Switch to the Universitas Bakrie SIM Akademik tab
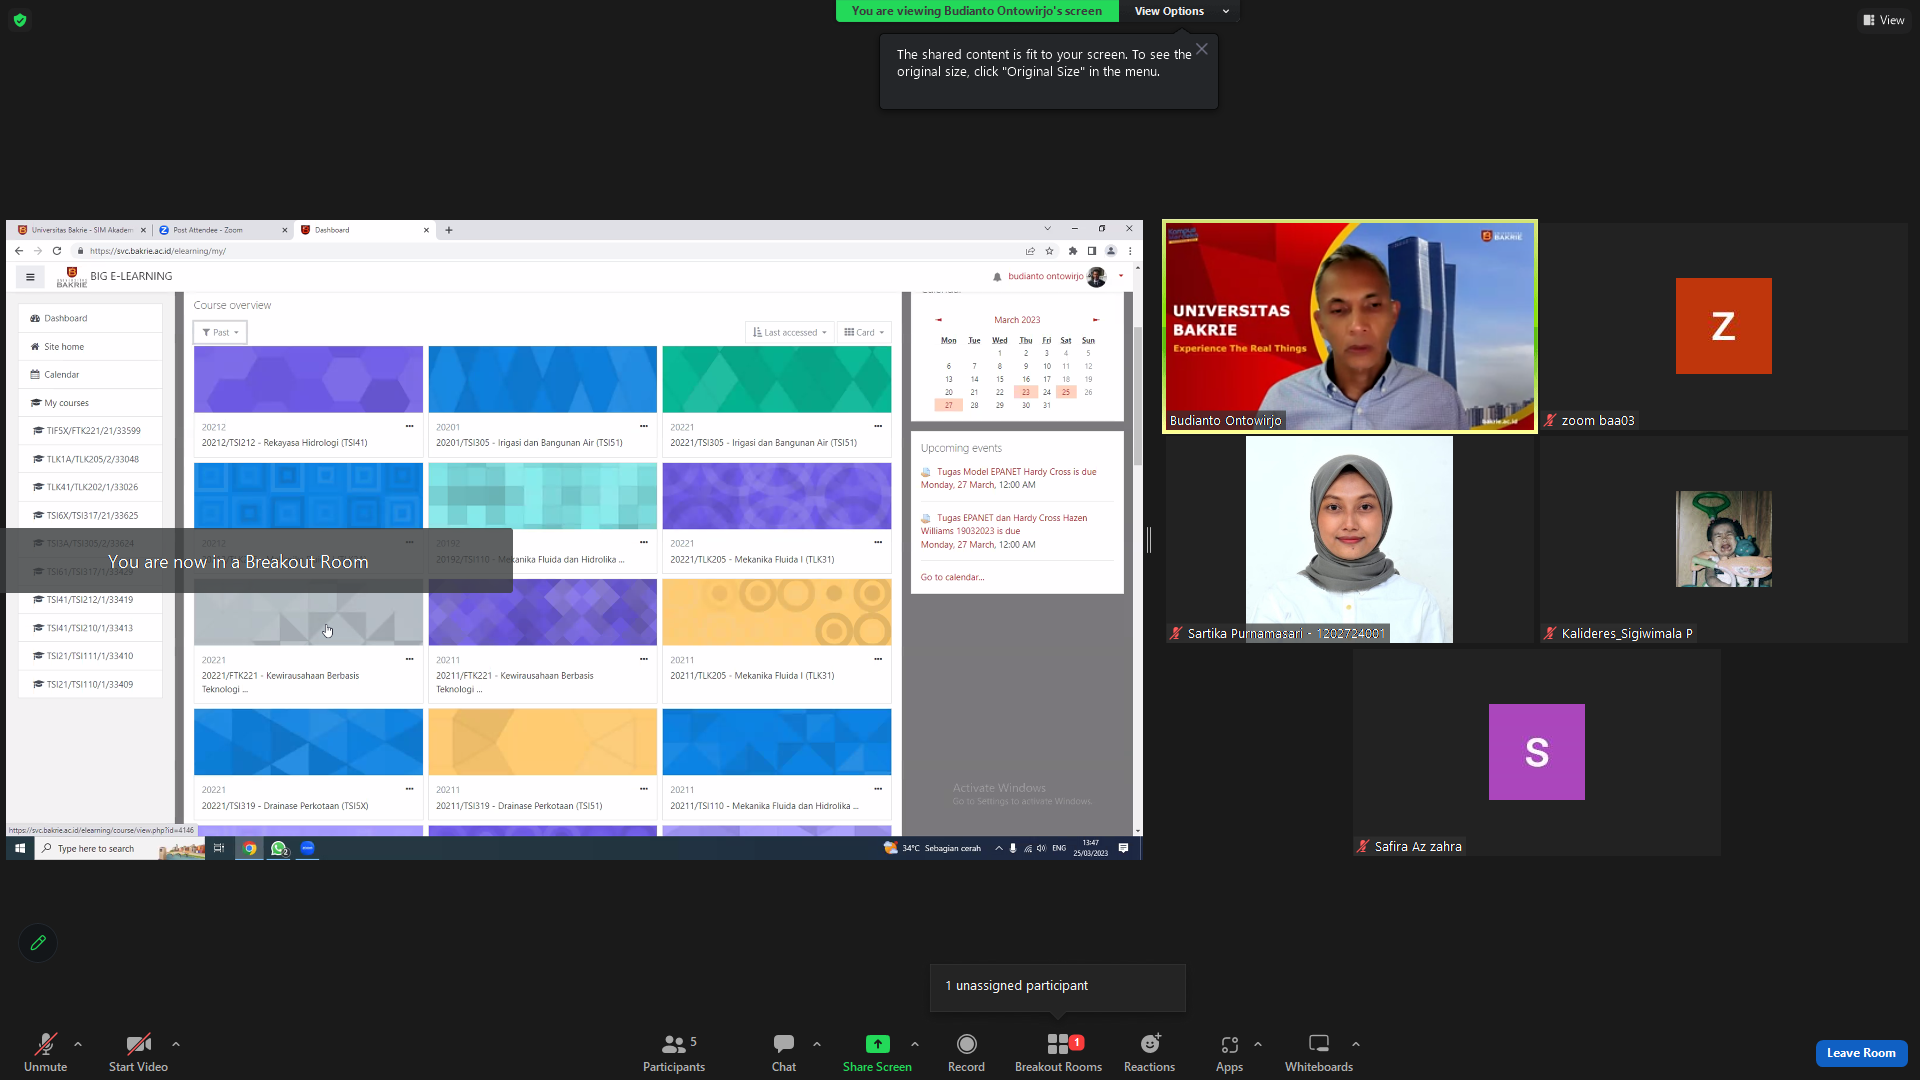Viewport: 1920px width, 1080px height. (82, 230)
